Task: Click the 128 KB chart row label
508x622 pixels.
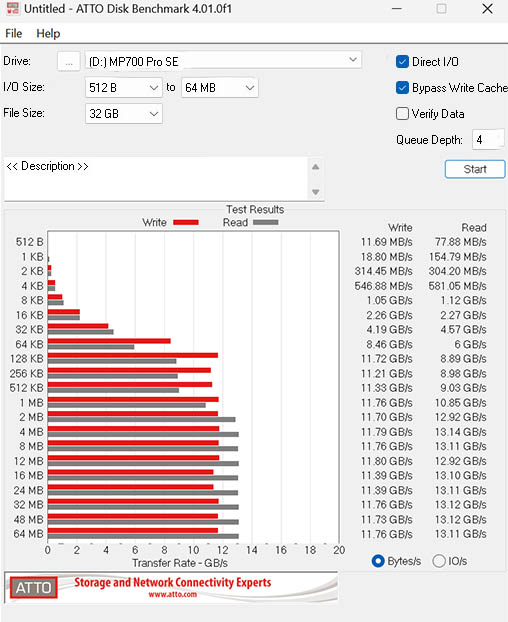Action: point(26,359)
